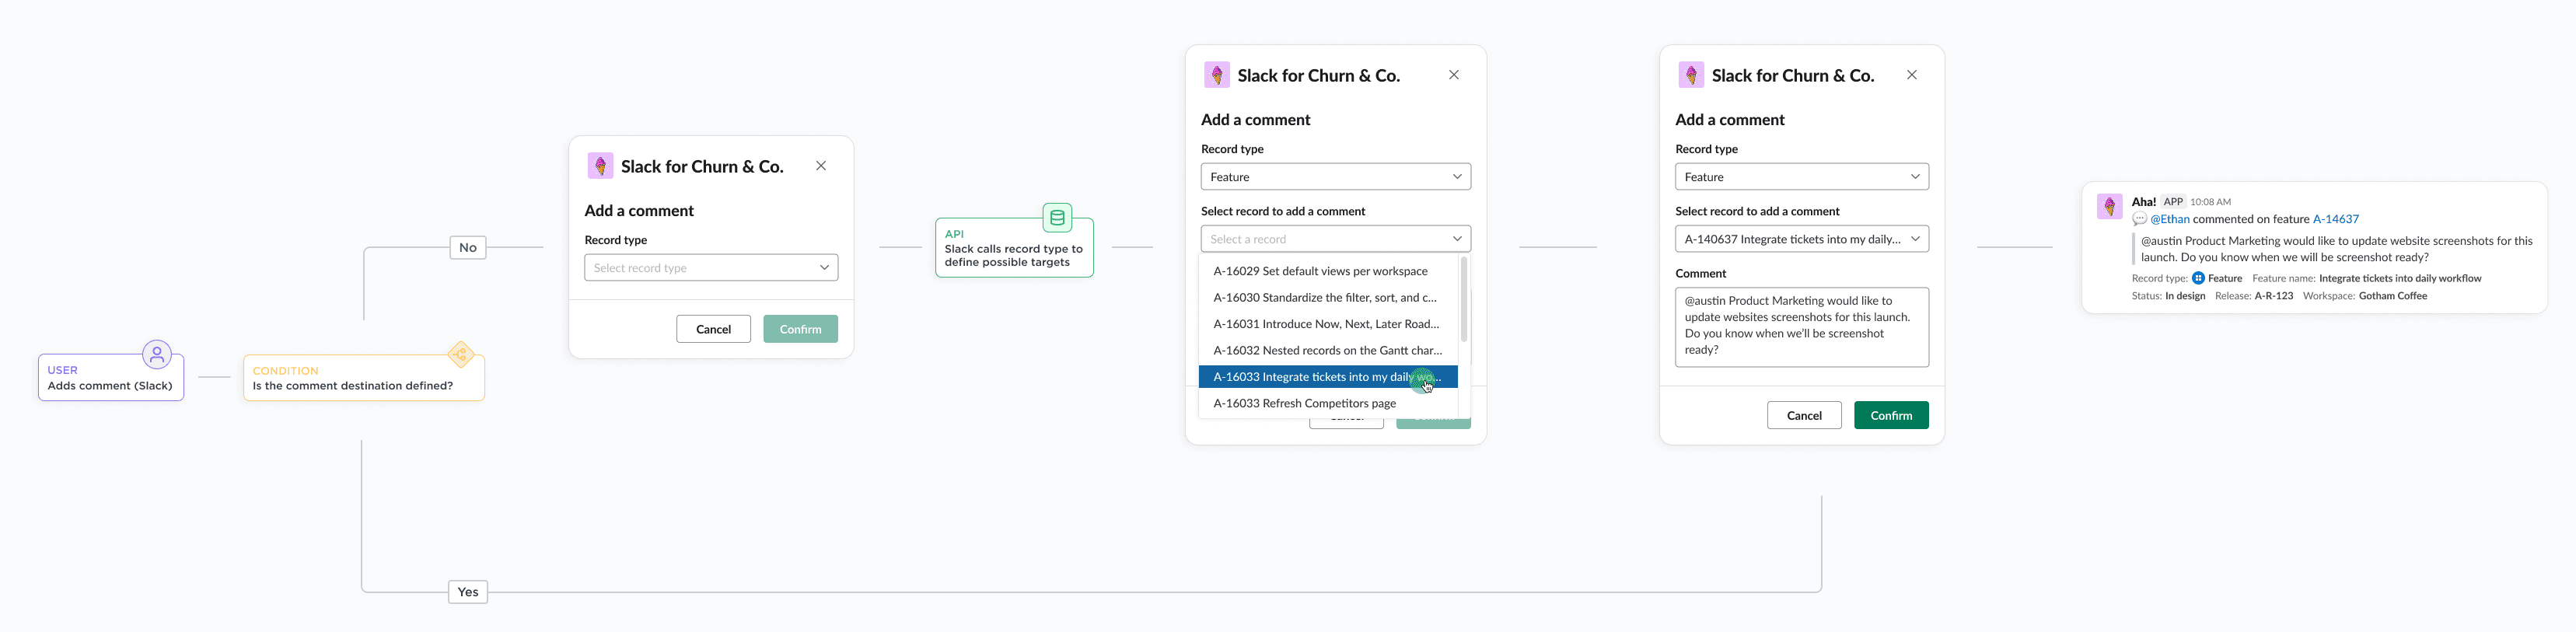Click Cancel in the dialog with the Comment field

pos(1804,415)
